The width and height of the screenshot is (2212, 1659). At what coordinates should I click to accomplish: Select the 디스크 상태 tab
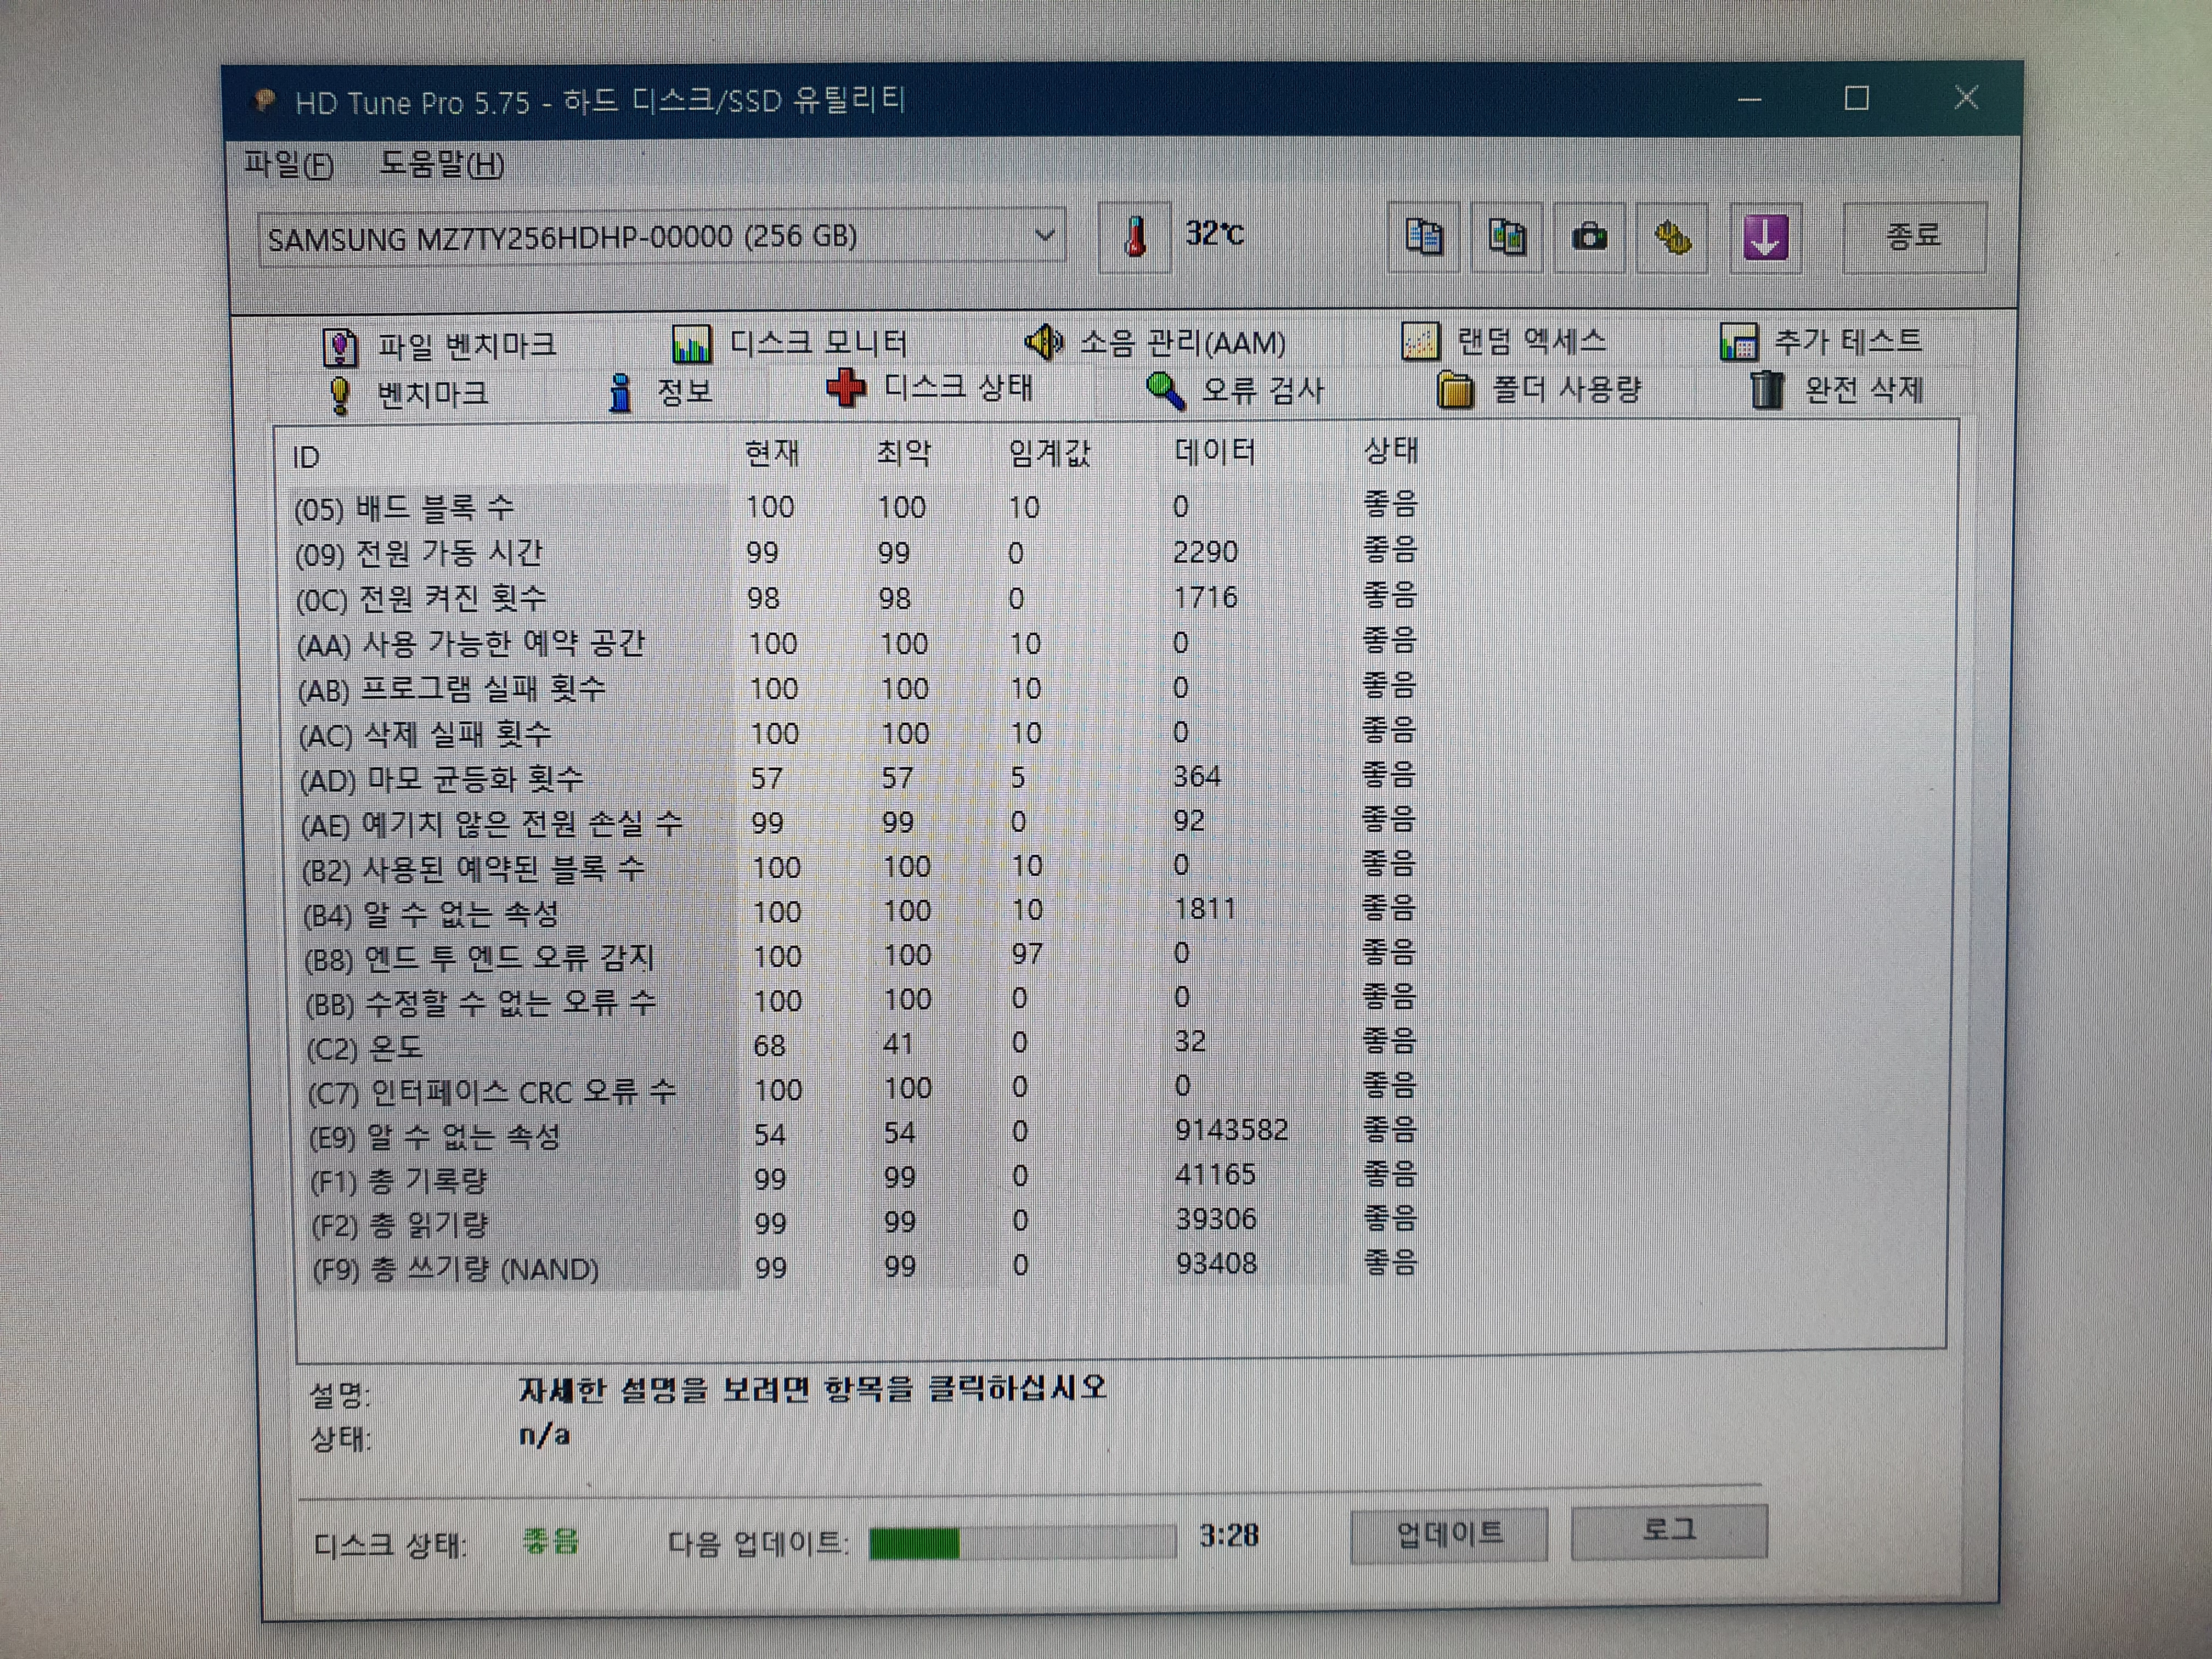[930, 388]
